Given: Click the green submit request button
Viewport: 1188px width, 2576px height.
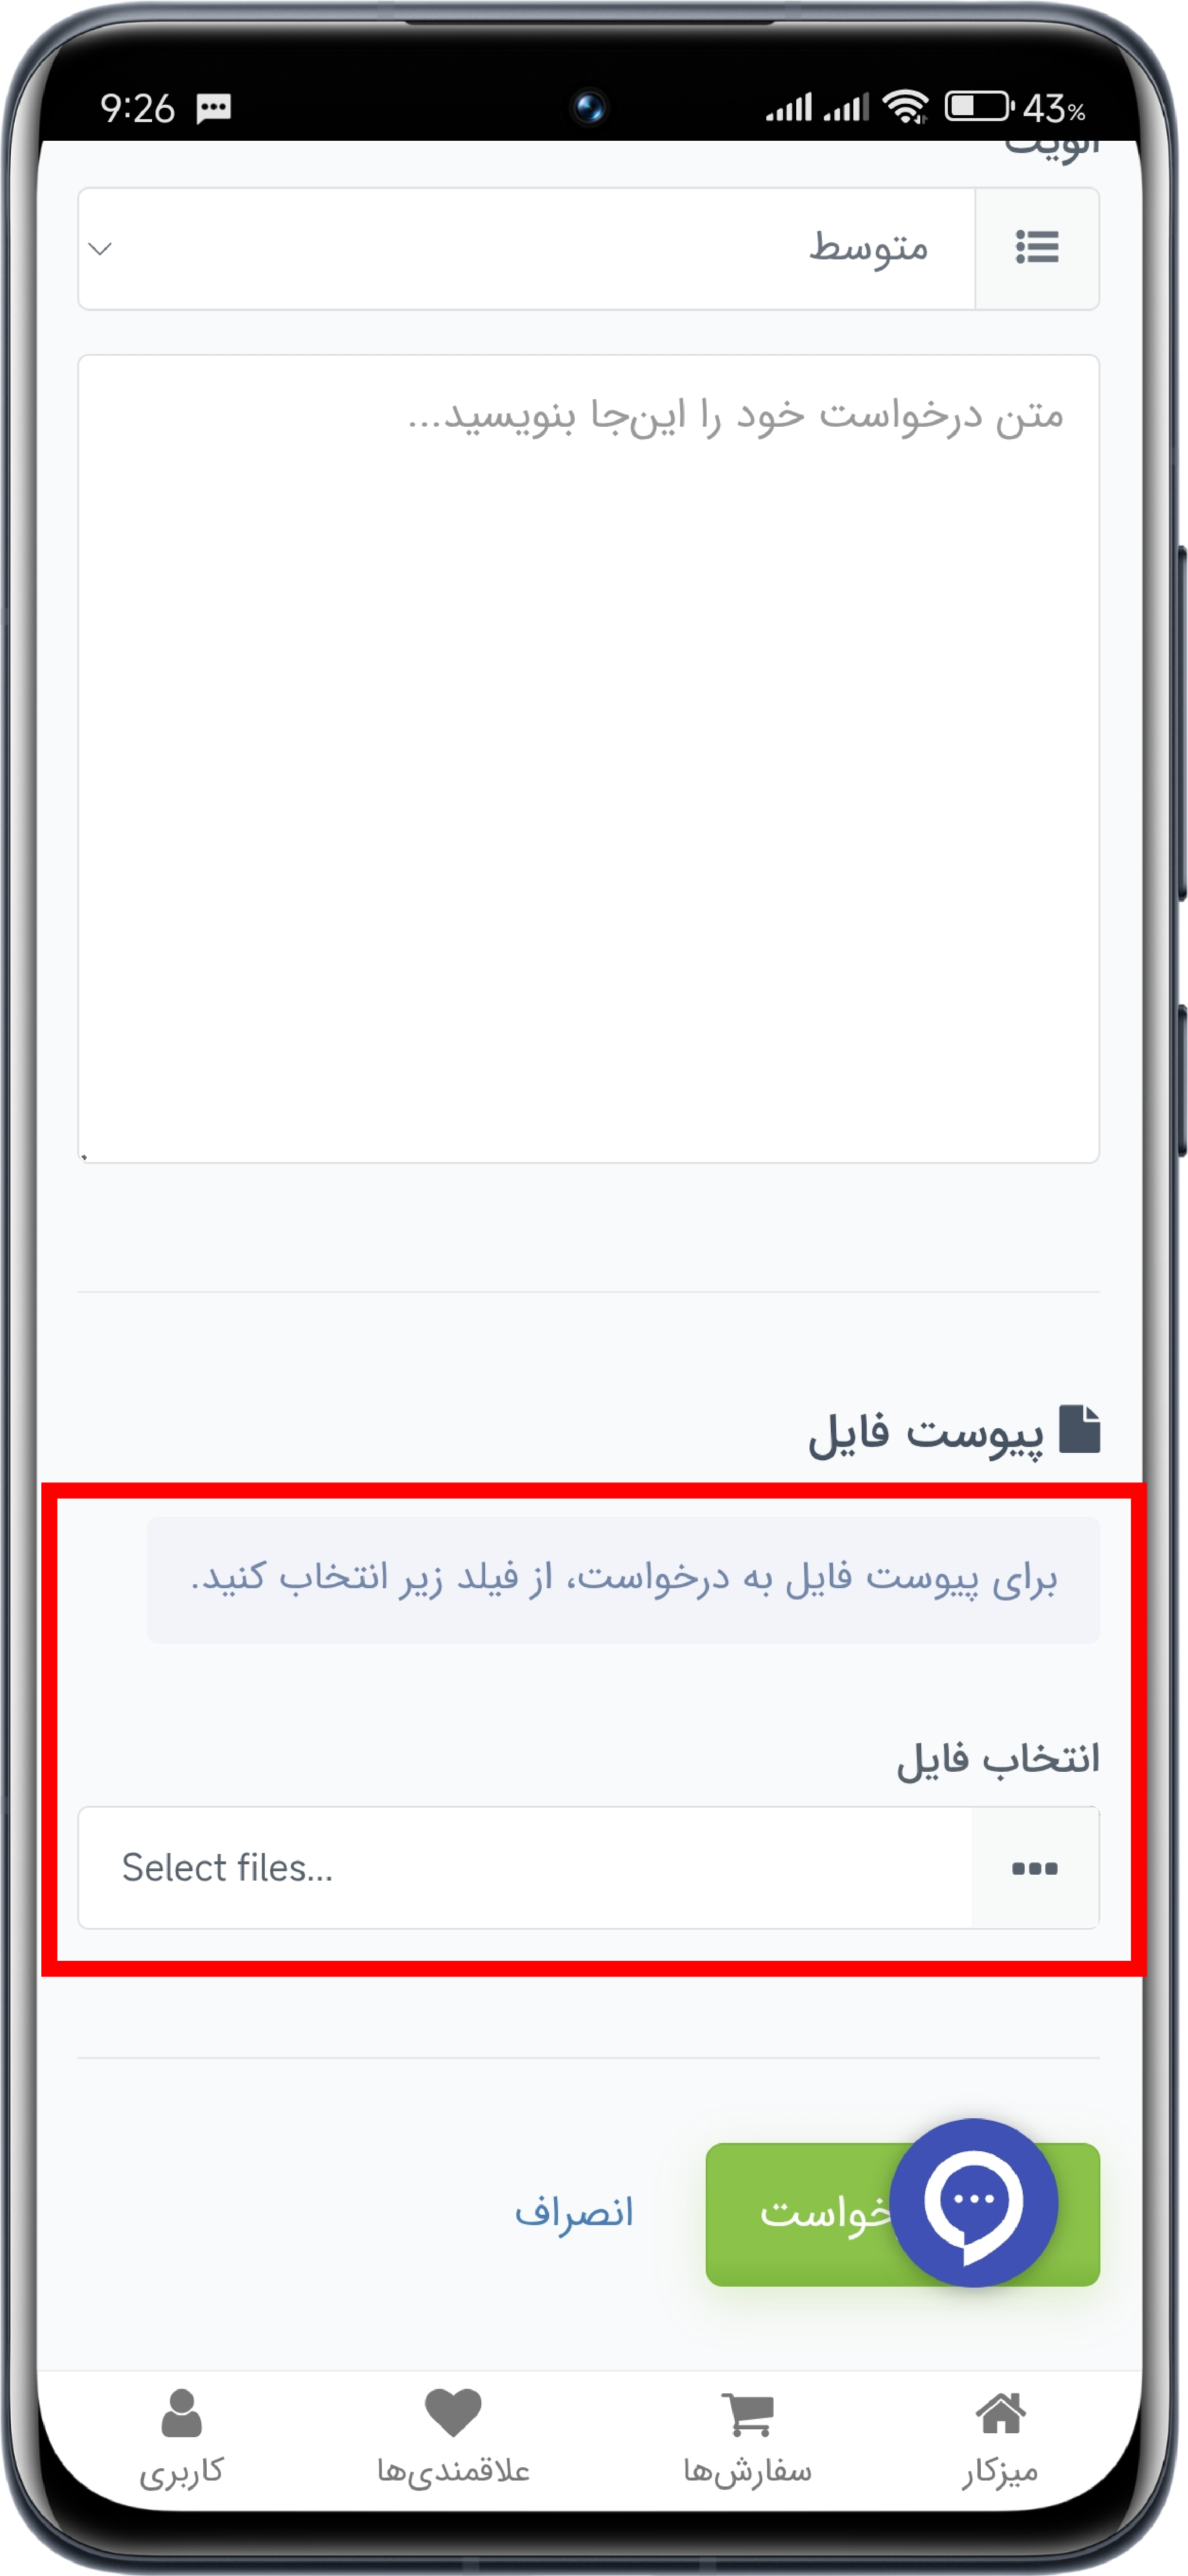Looking at the screenshot, I should 902,2214.
